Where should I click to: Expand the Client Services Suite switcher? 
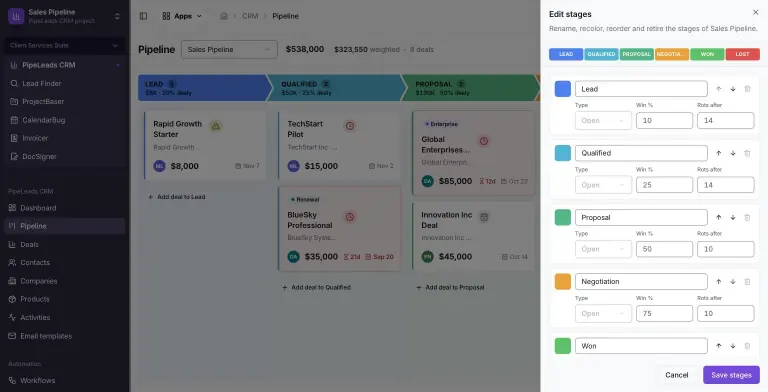(x=64, y=46)
